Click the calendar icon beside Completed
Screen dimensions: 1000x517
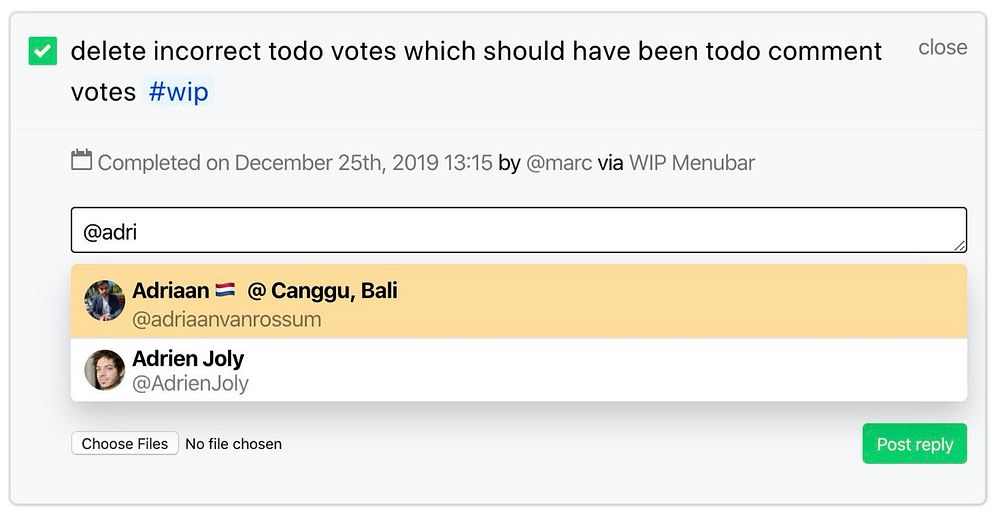(82, 160)
